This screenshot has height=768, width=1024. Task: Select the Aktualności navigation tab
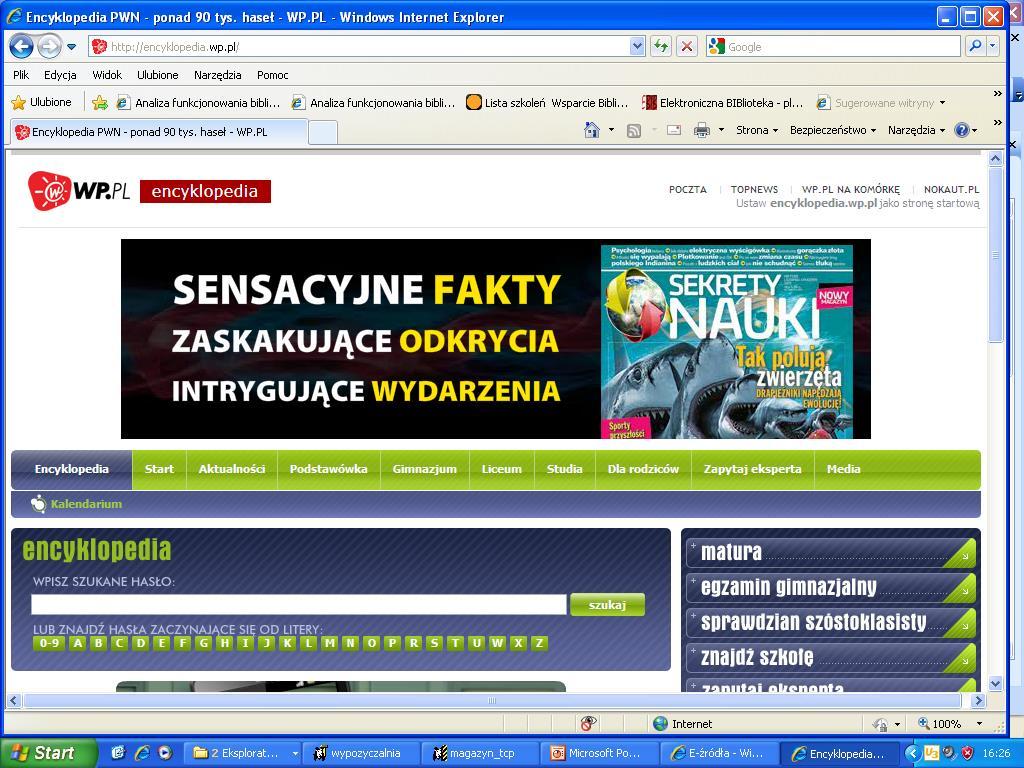tap(232, 469)
